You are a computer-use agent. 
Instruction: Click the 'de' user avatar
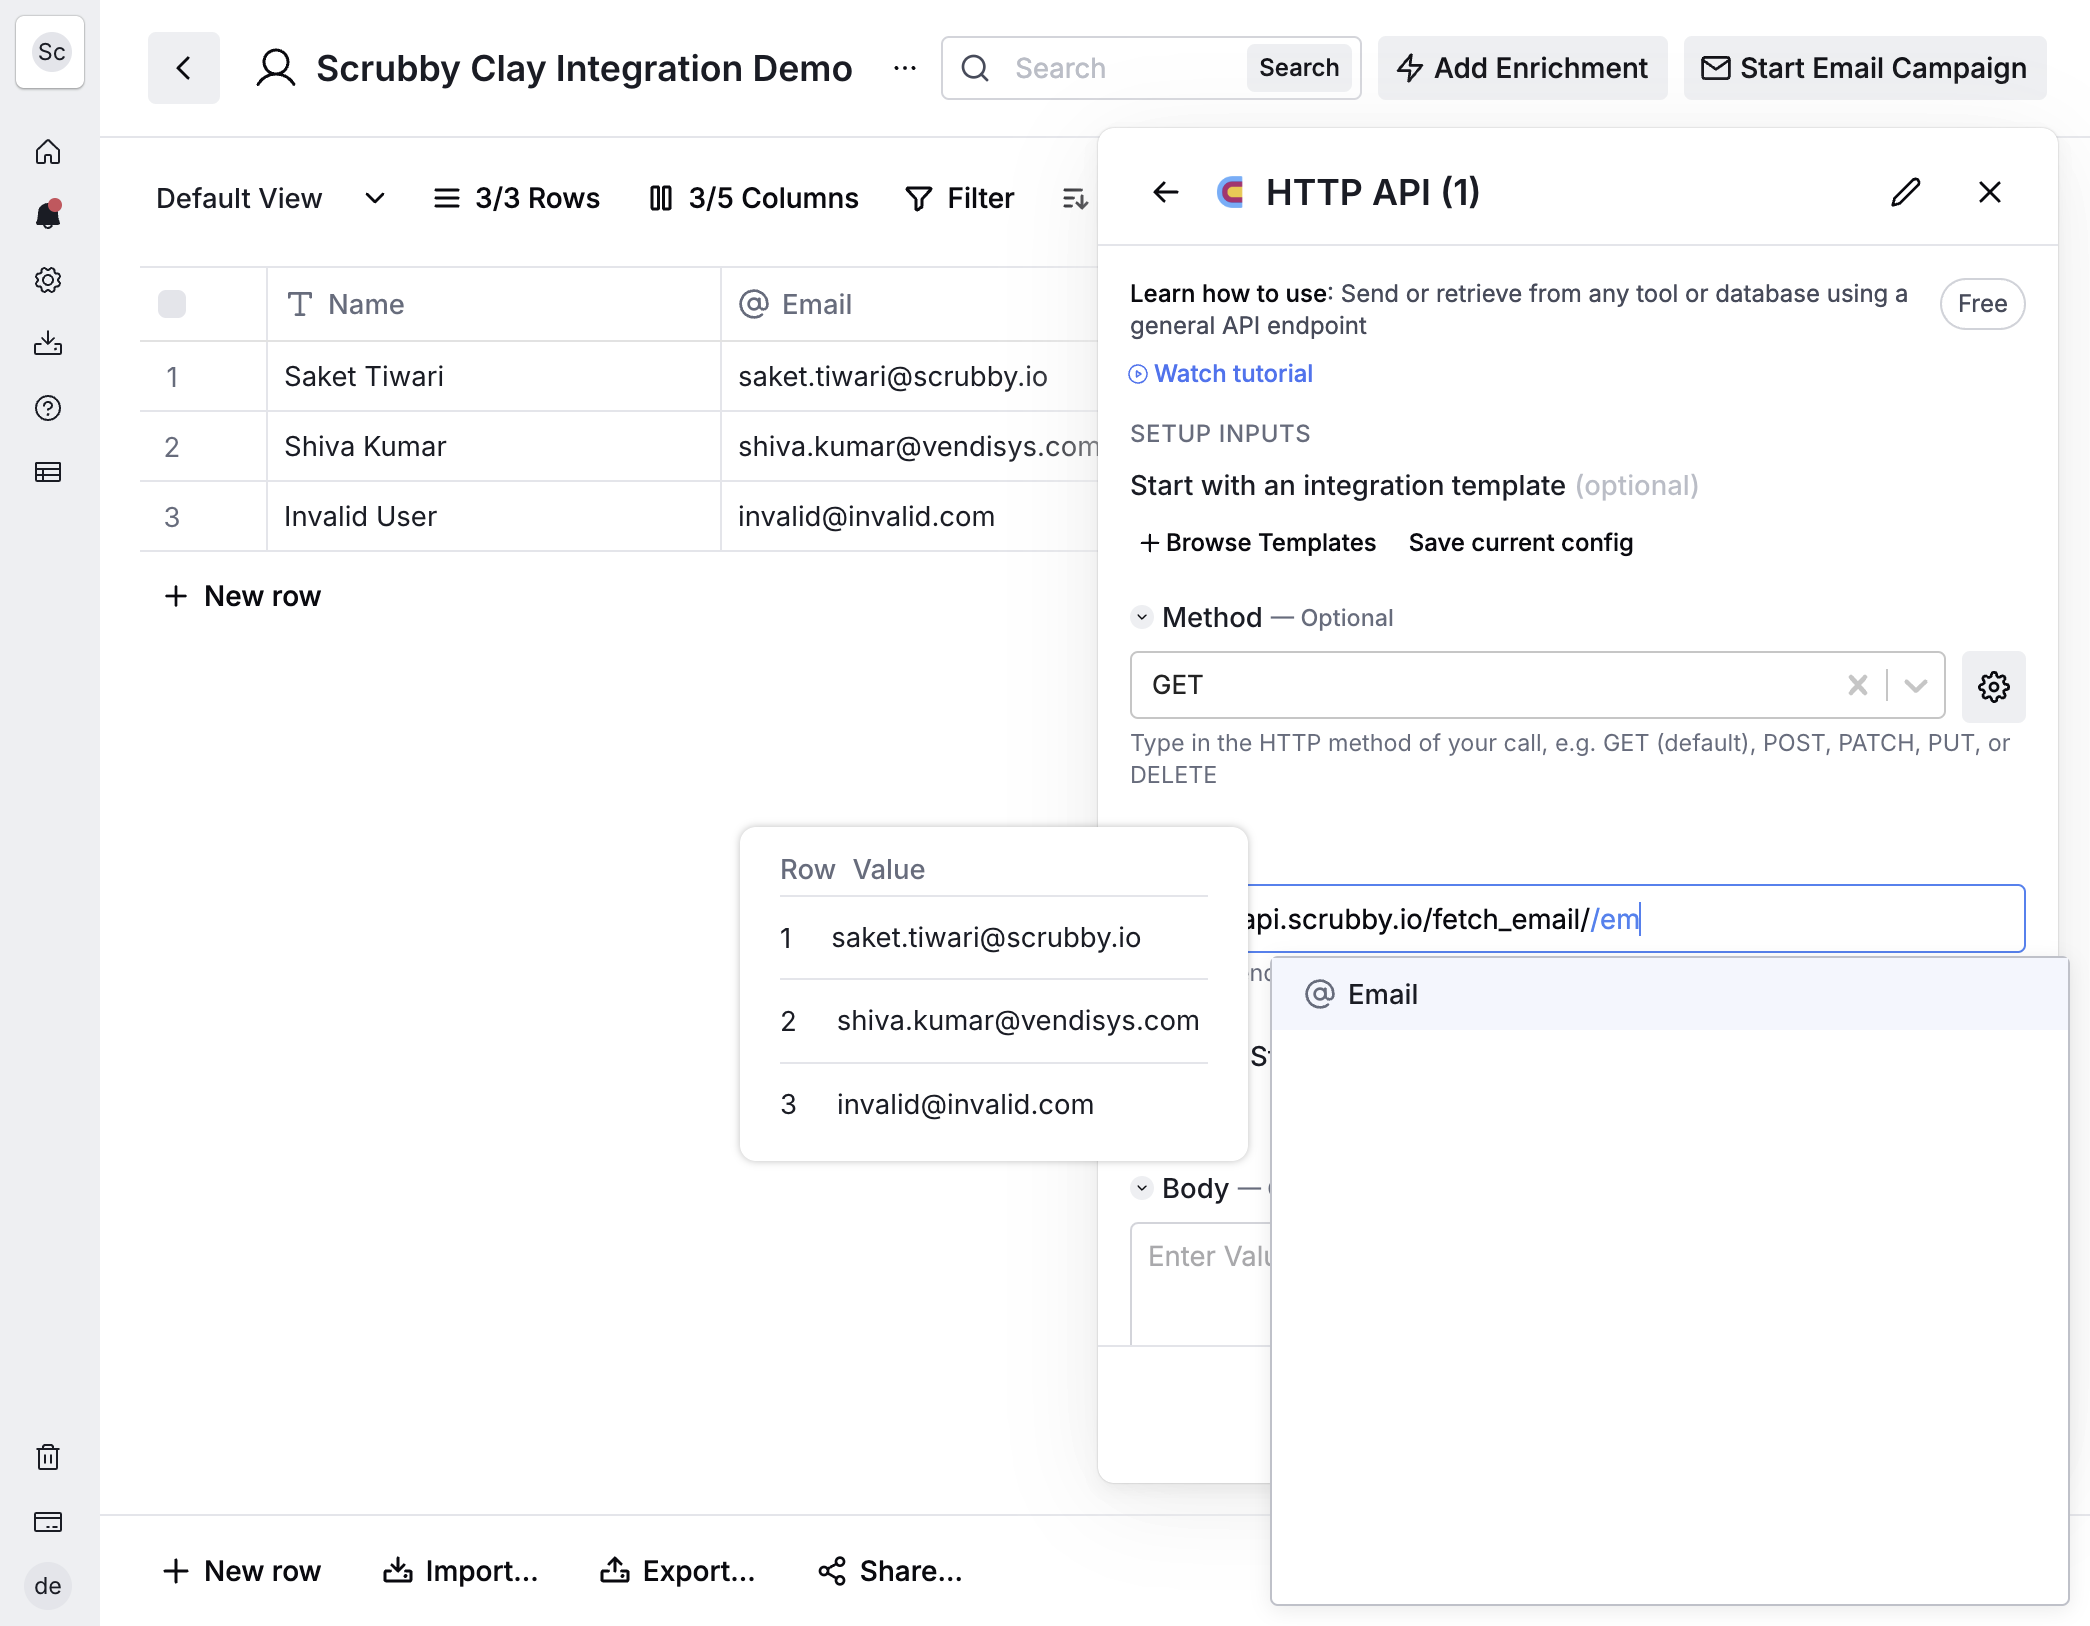coord(48,1586)
